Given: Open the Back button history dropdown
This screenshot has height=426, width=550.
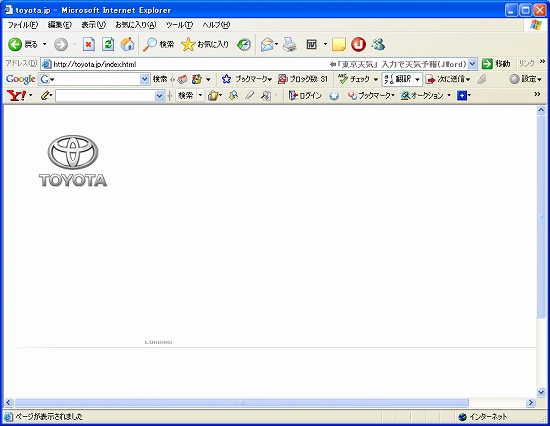Looking at the screenshot, I should click(45, 44).
